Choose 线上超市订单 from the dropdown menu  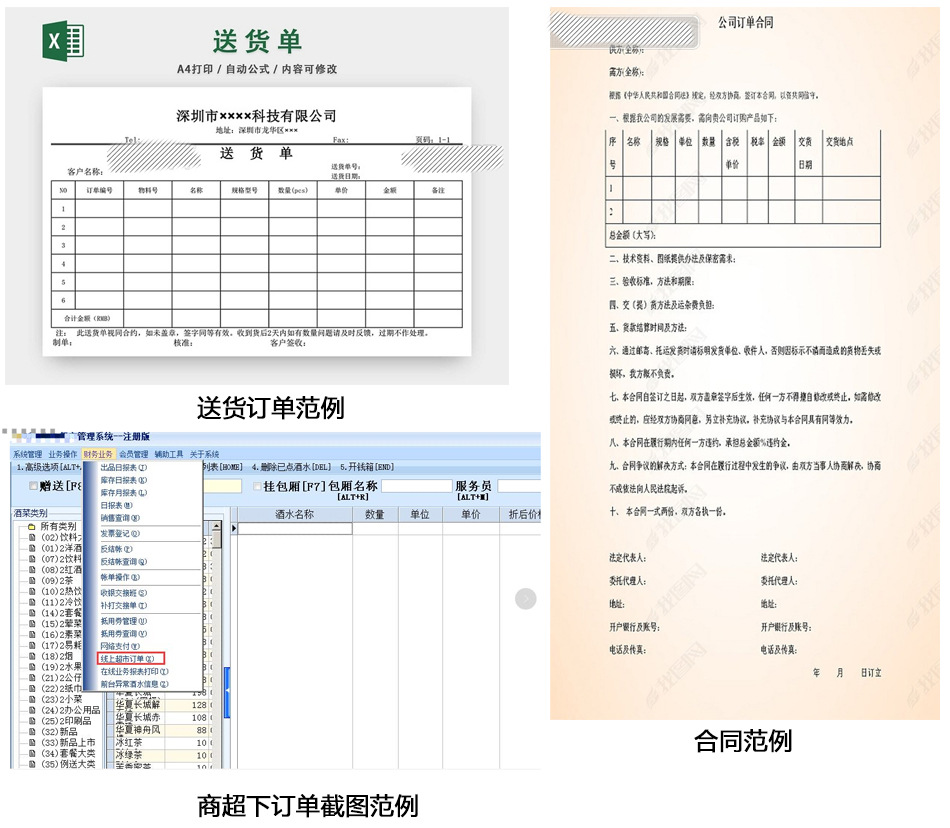point(128,659)
